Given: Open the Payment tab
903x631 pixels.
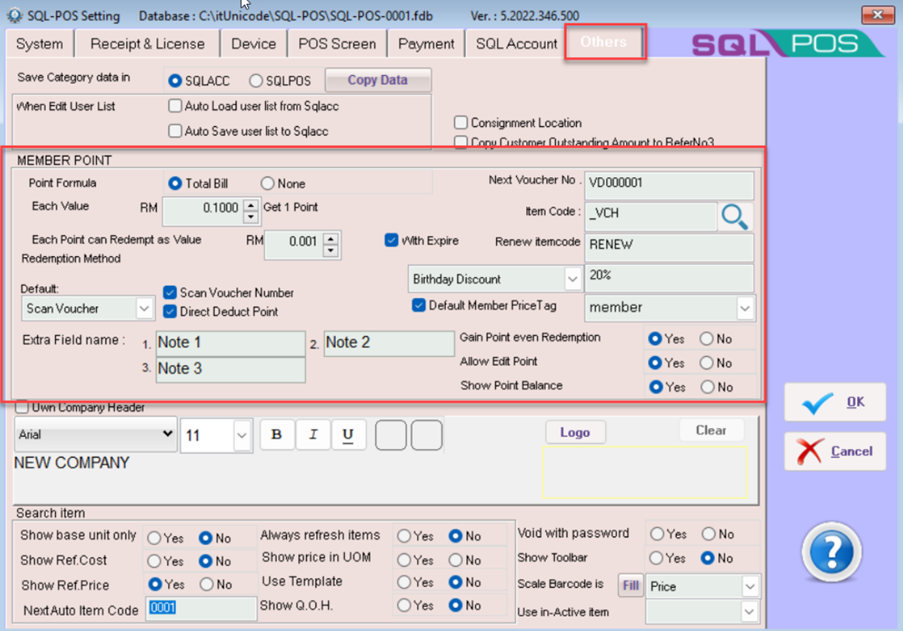Looking at the screenshot, I should click(x=426, y=44).
